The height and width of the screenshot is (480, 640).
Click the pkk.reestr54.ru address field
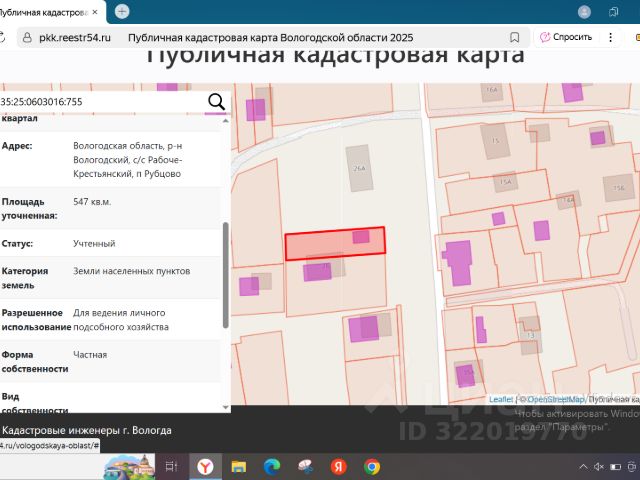point(75,38)
